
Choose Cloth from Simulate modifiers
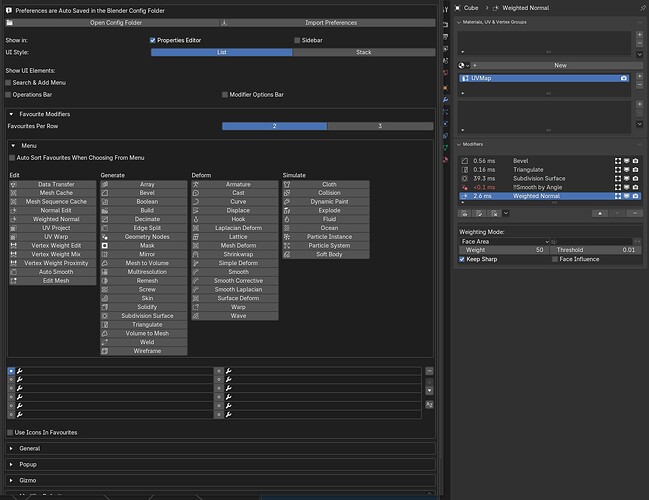pyautogui.click(x=326, y=185)
